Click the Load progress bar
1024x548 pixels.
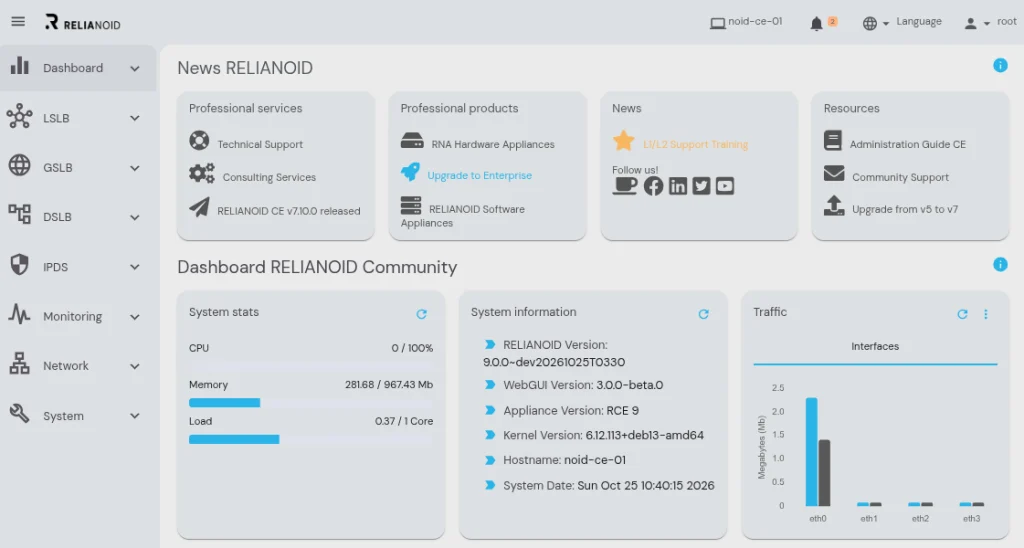pos(311,439)
